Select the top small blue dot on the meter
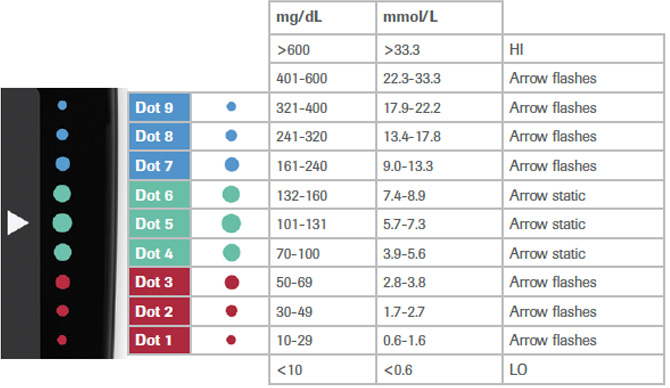Viewport: 670px width, 388px height. pyautogui.click(x=62, y=105)
